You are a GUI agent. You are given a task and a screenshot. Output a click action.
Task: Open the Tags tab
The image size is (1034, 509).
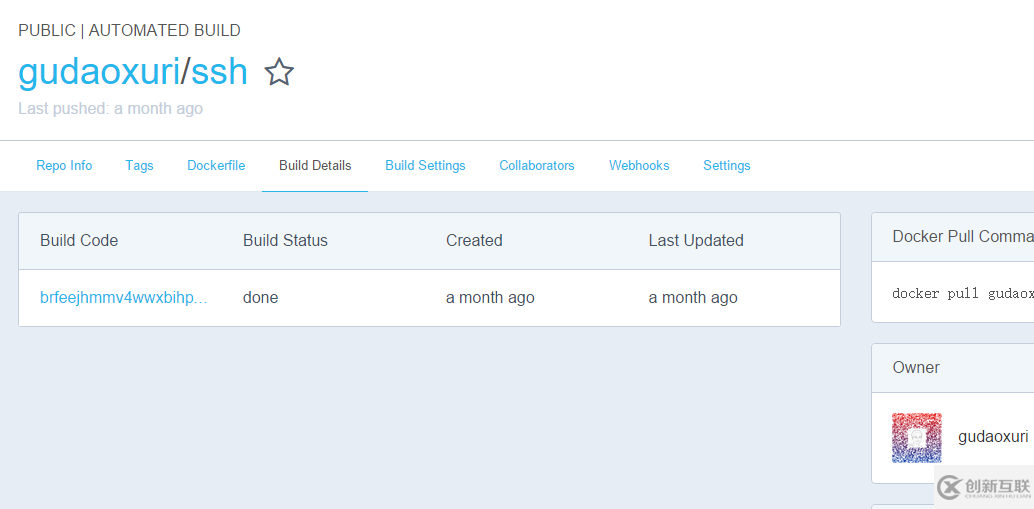tap(139, 165)
